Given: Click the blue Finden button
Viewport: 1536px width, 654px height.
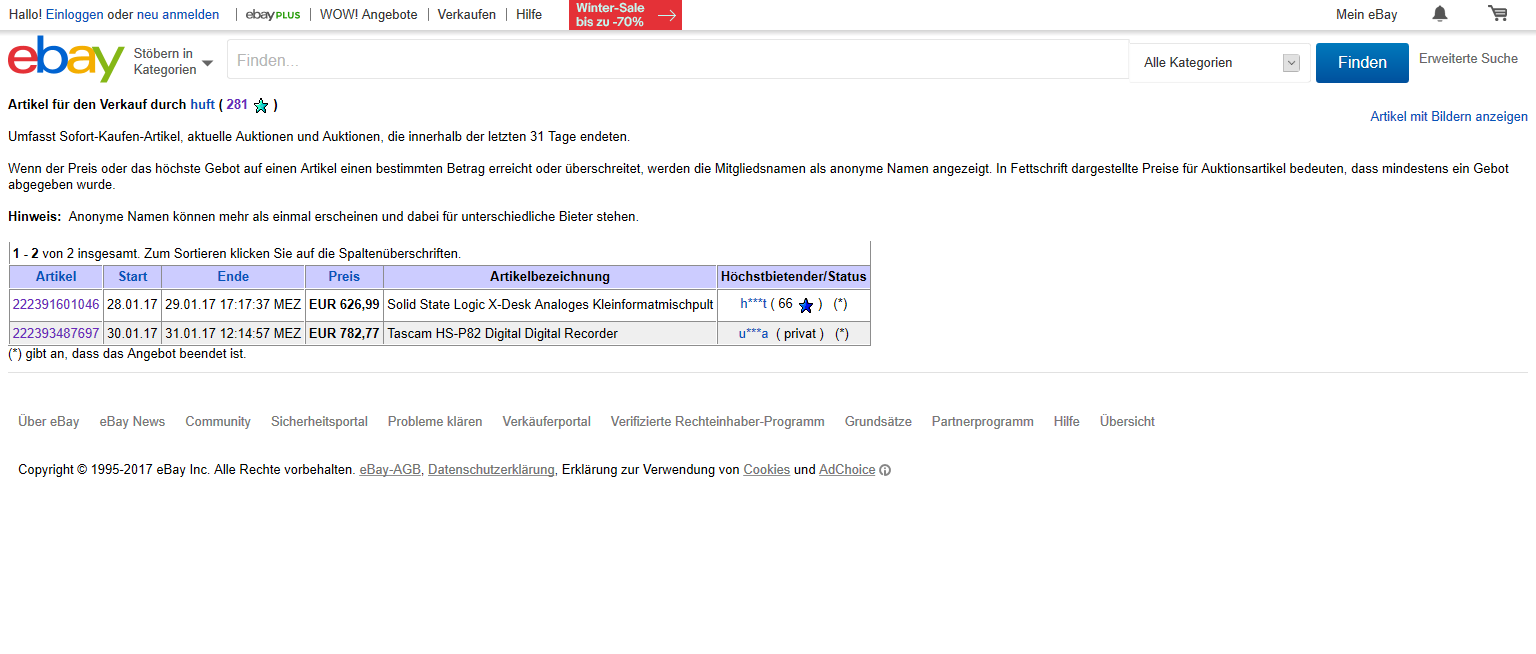Looking at the screenshot, I should [x=1362, y=62].
